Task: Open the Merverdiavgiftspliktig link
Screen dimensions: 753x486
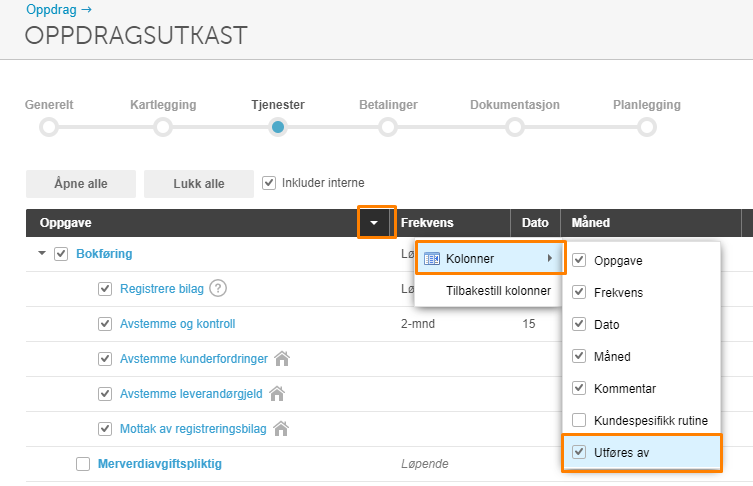Action: [160, 464]
